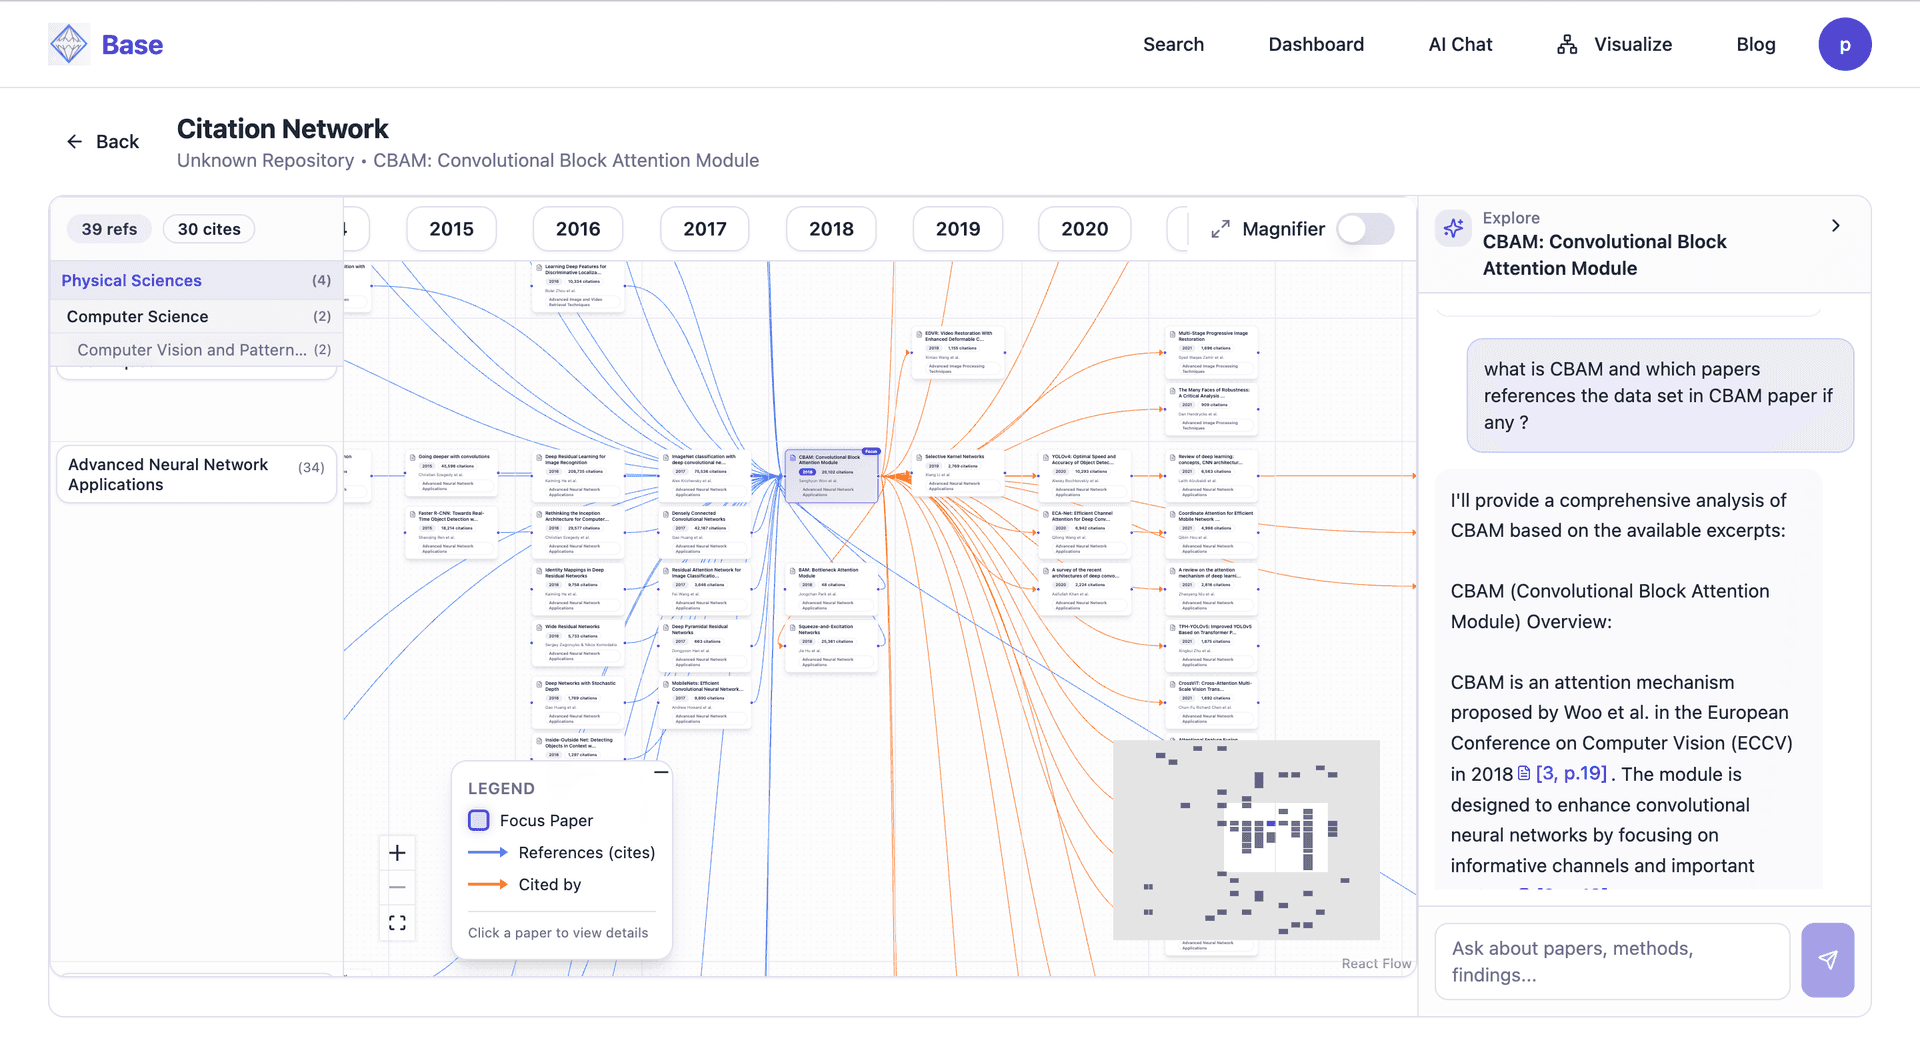1920x1039 pixels.
Task: Zoom out of the citation graph
Action: (397, 888)
